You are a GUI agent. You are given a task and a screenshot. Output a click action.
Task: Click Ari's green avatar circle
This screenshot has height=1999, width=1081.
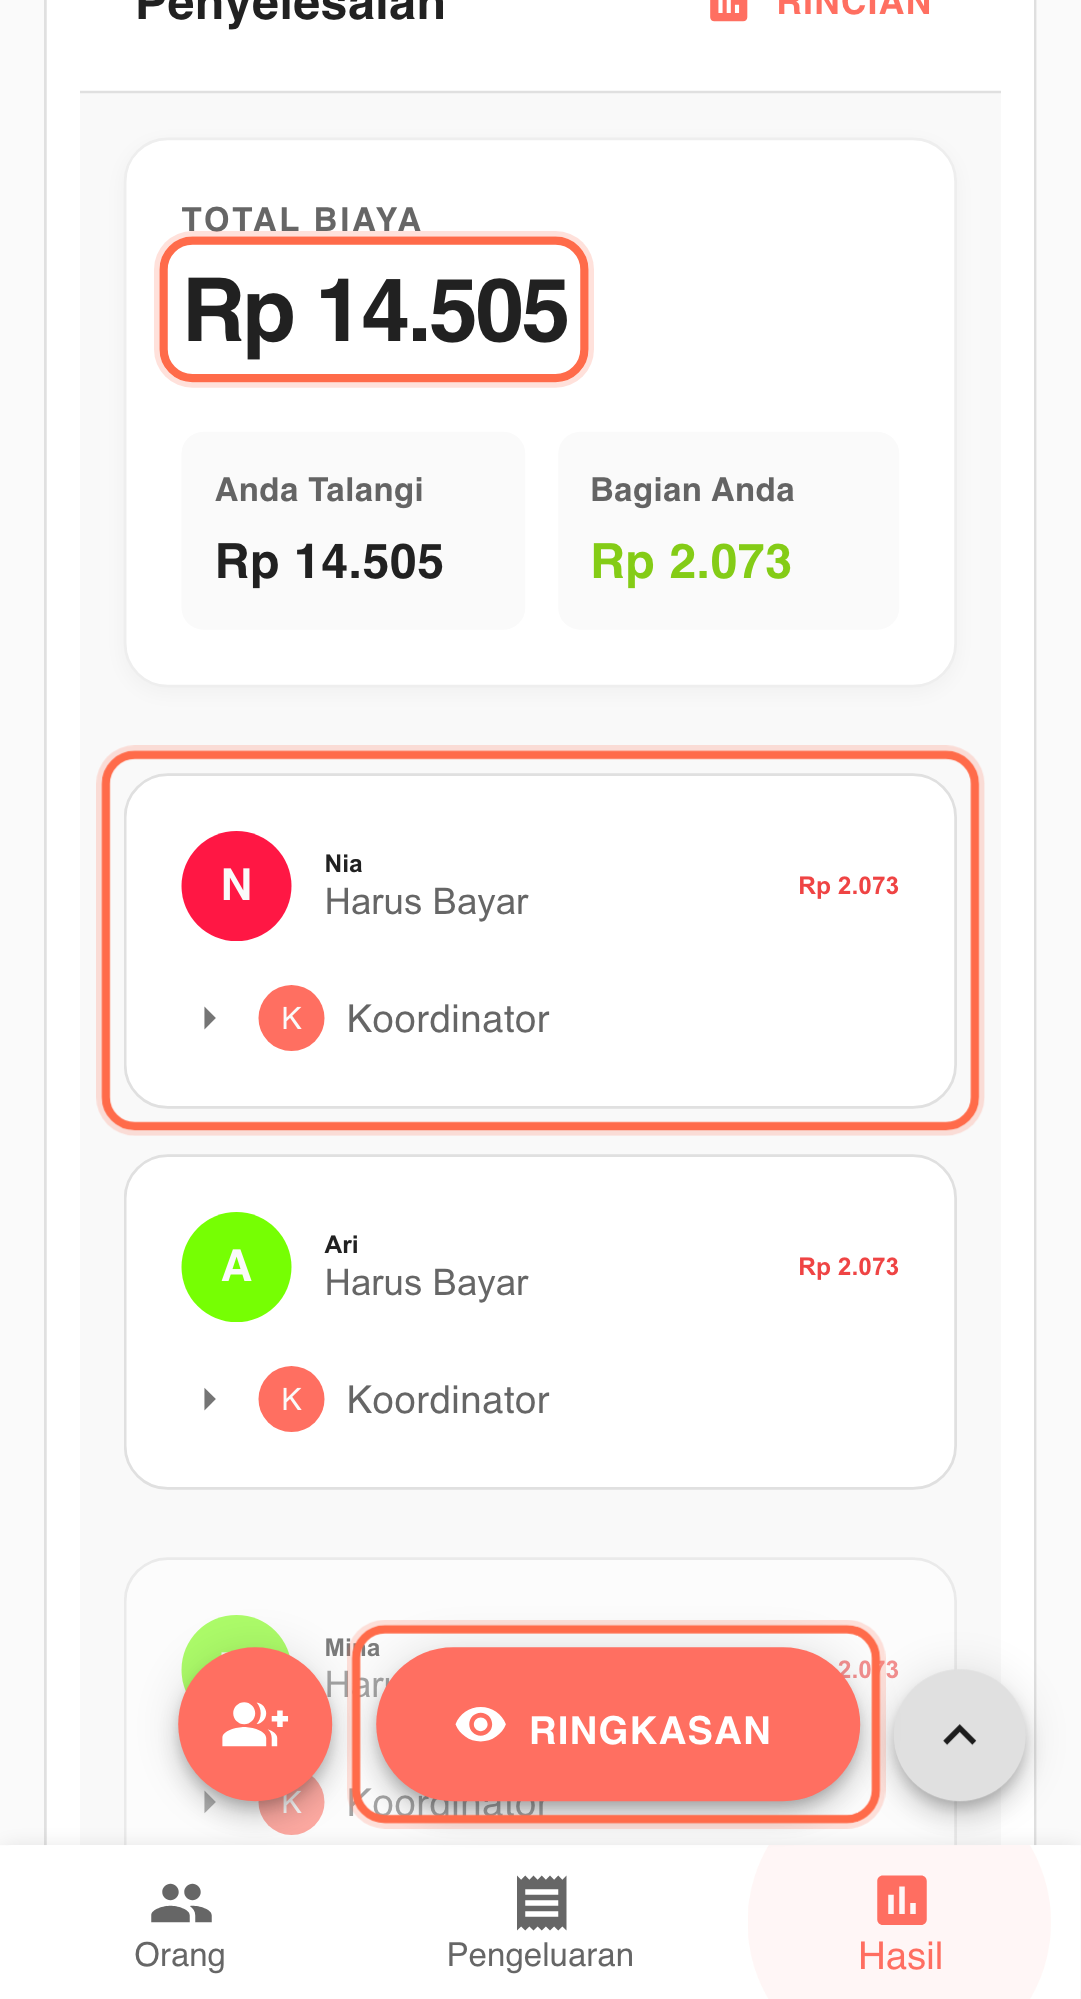[236, 1267]
